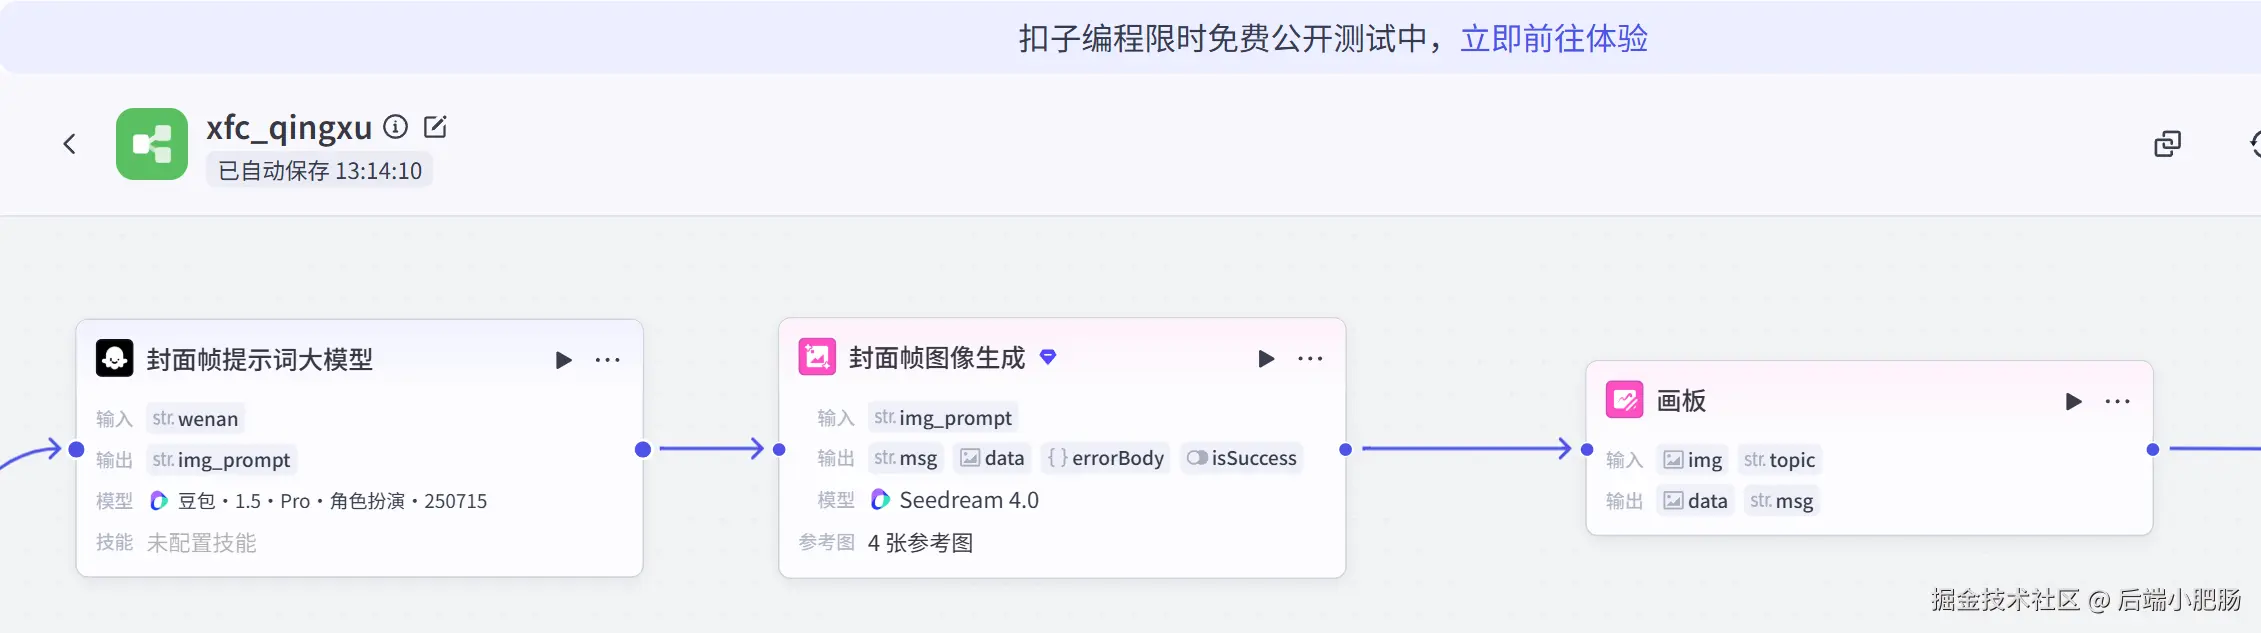The height and width of the screenshot is (633, 2261).
Task: Run the 封面帧提示词大模型 node
Action: [x=564, y=360]
